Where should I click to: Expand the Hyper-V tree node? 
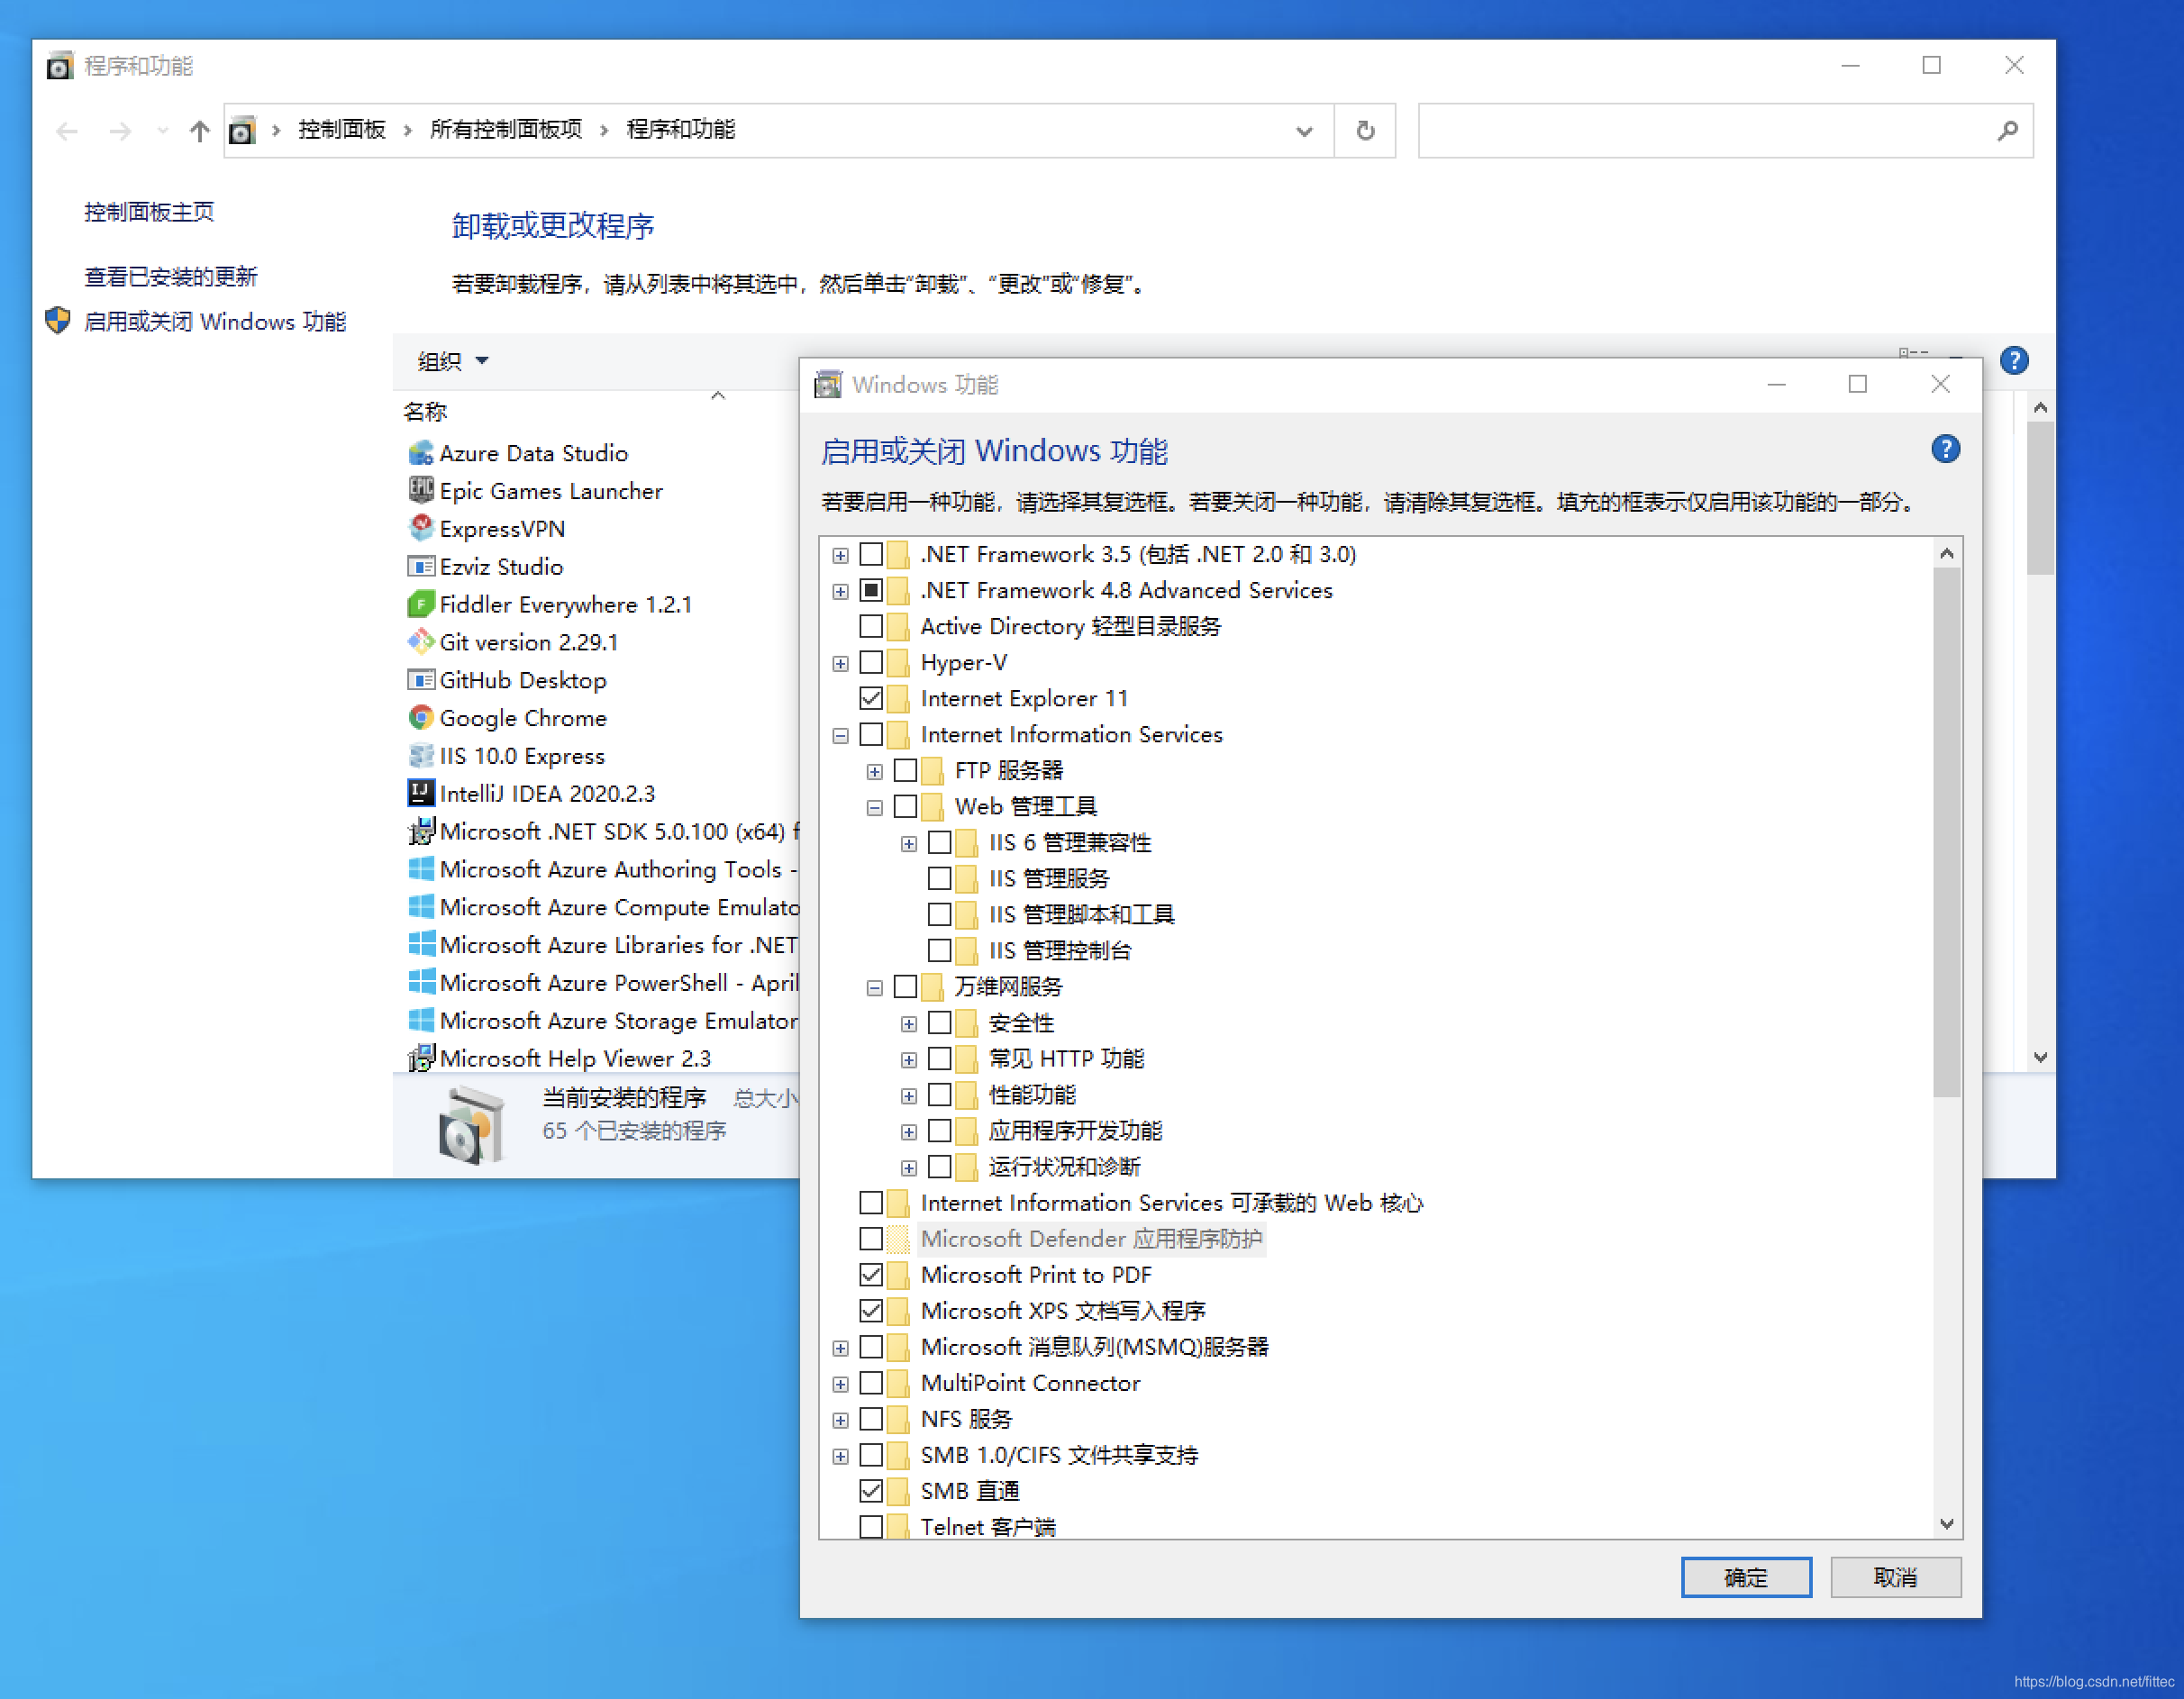840,663
